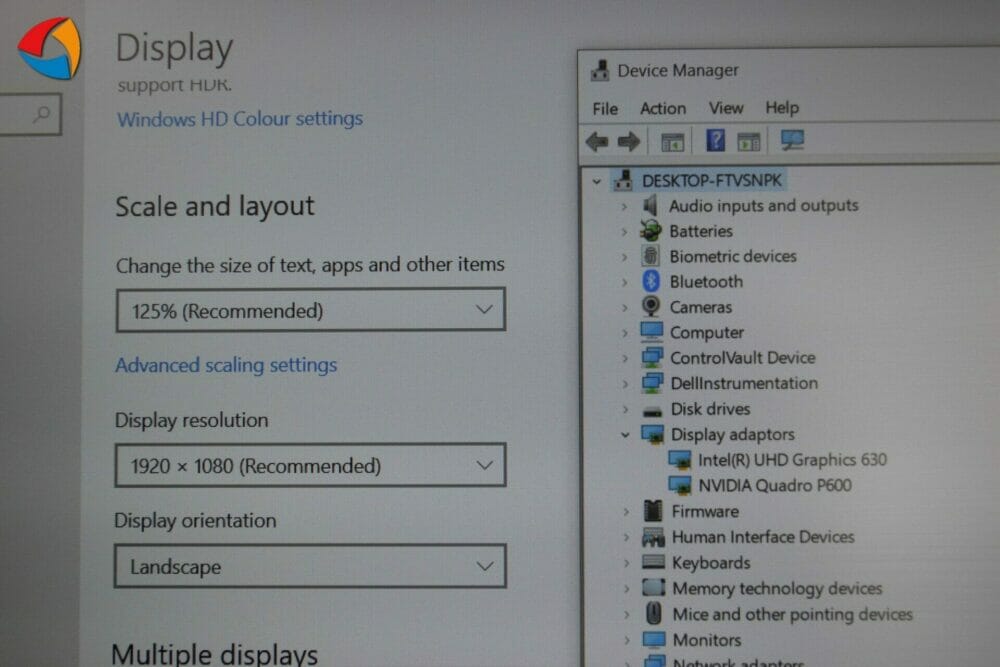Viewport: 1000px width, 667px height.
Task: Click the search magnifier icon in Settings
Action: tap(42, 114)
